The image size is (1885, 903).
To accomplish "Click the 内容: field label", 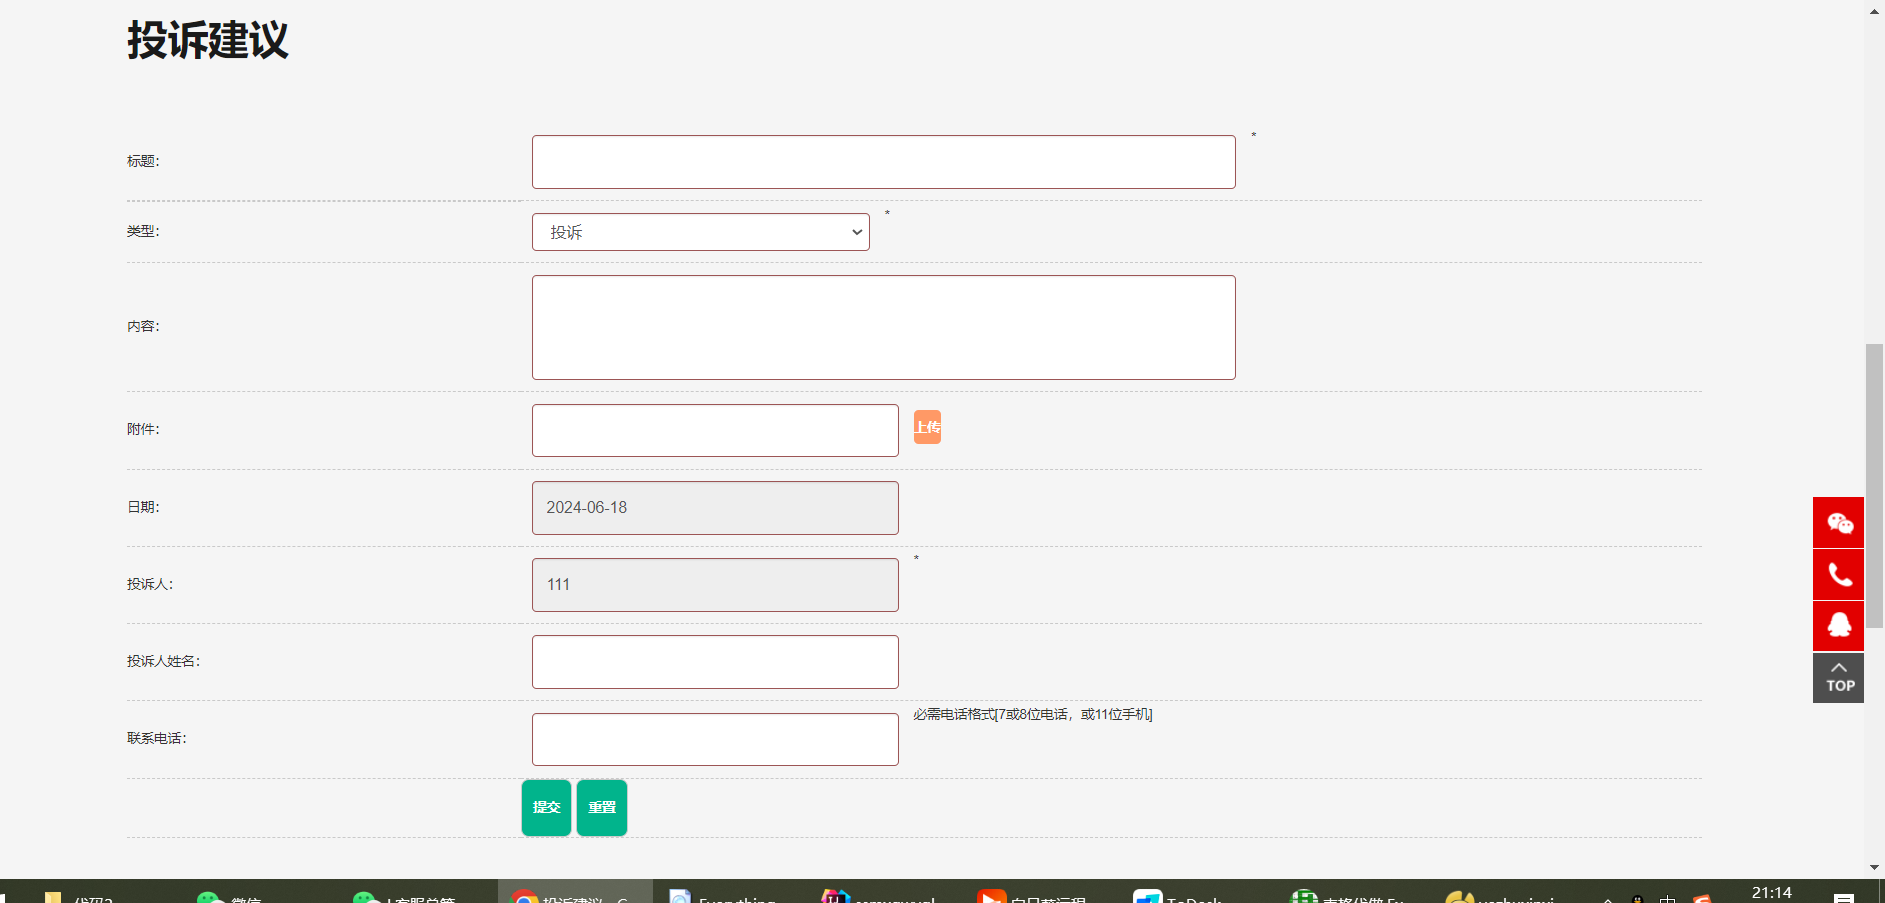I will pyautogui.click(x=143, y=326).
